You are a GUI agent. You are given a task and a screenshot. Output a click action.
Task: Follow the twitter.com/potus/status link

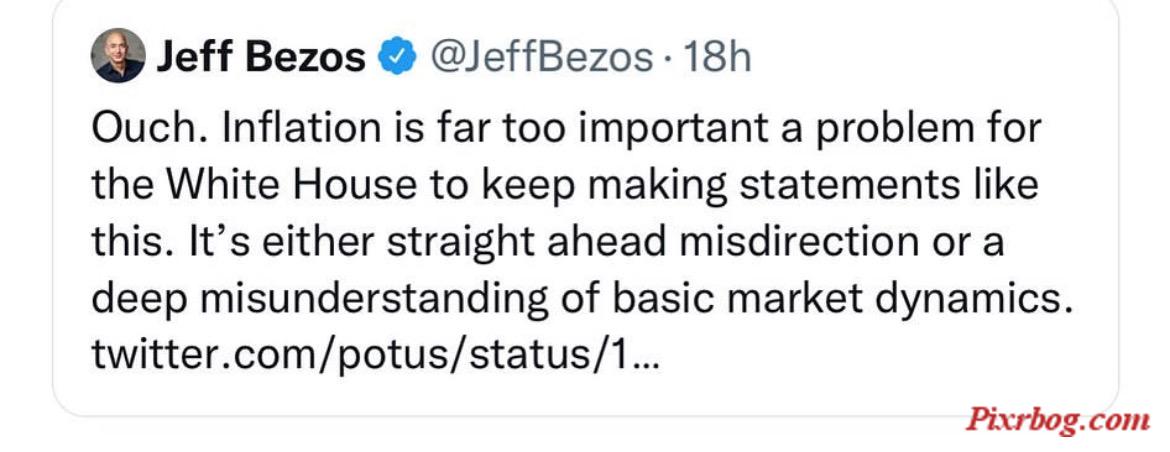(x=375, y=355)
